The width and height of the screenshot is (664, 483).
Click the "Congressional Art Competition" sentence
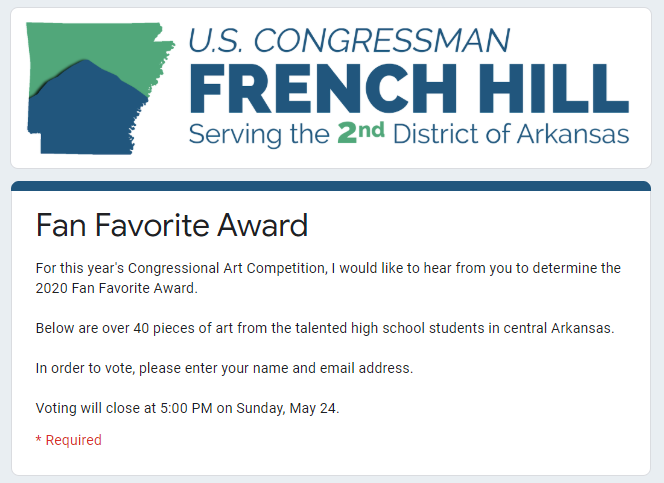[x=328, y=268]
